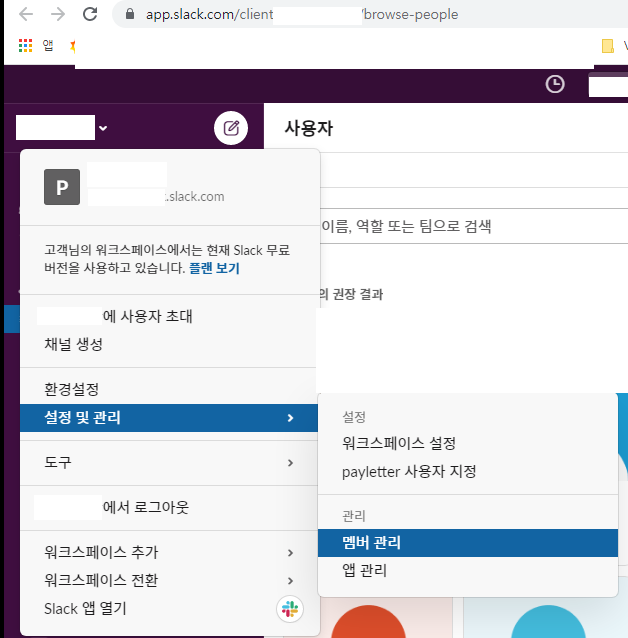Open the yellow bookmarks folder icon
This screenshot has height=638, width=628.
pos(608,46)
